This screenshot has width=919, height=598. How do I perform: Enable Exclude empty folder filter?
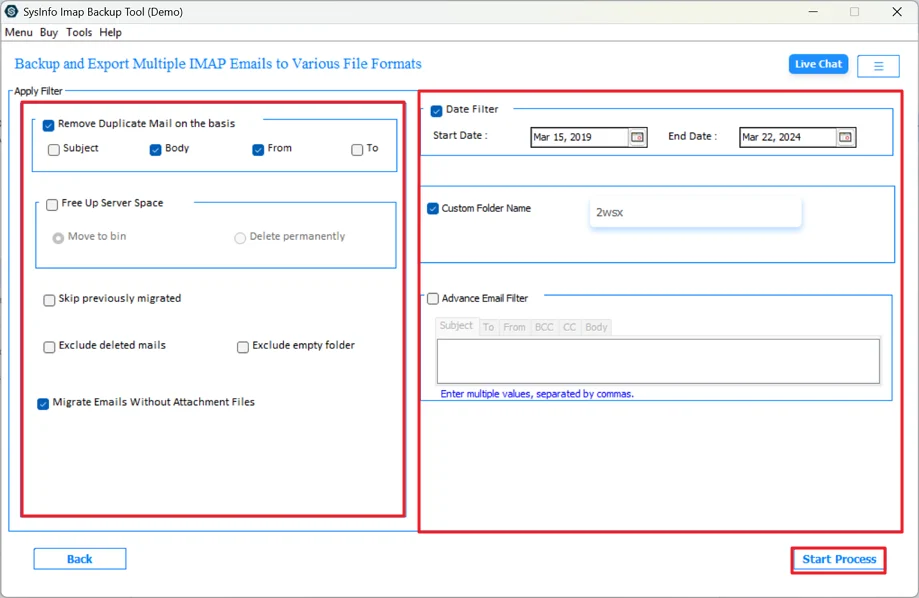[x=241, y=346]
